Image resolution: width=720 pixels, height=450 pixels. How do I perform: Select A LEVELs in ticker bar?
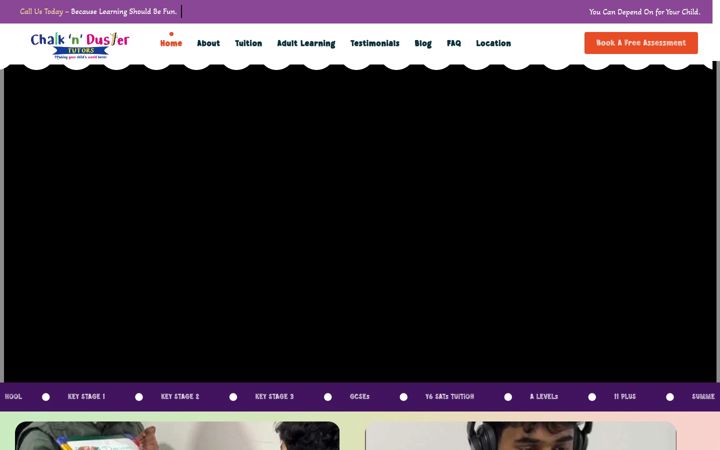544,396
